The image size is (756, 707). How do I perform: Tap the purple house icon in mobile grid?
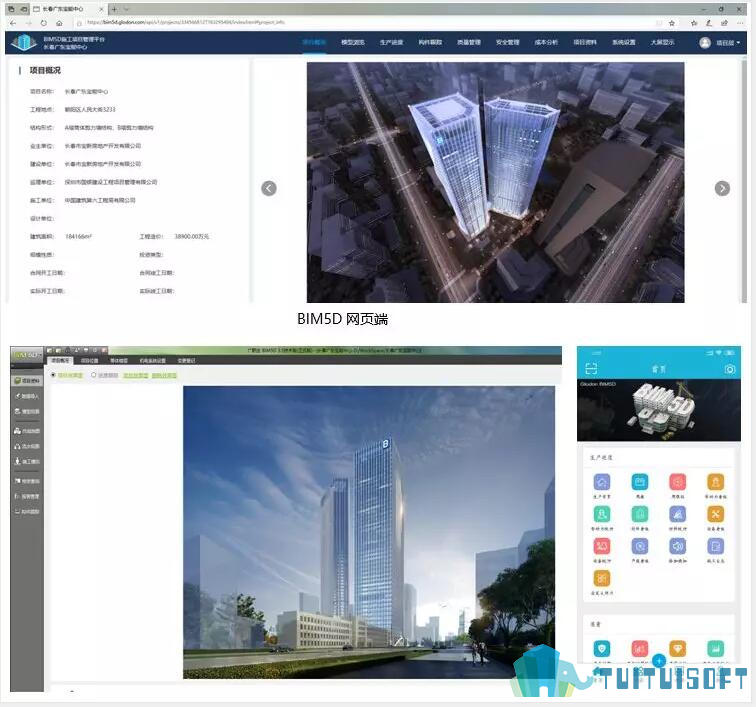click(x=602, y=482)
